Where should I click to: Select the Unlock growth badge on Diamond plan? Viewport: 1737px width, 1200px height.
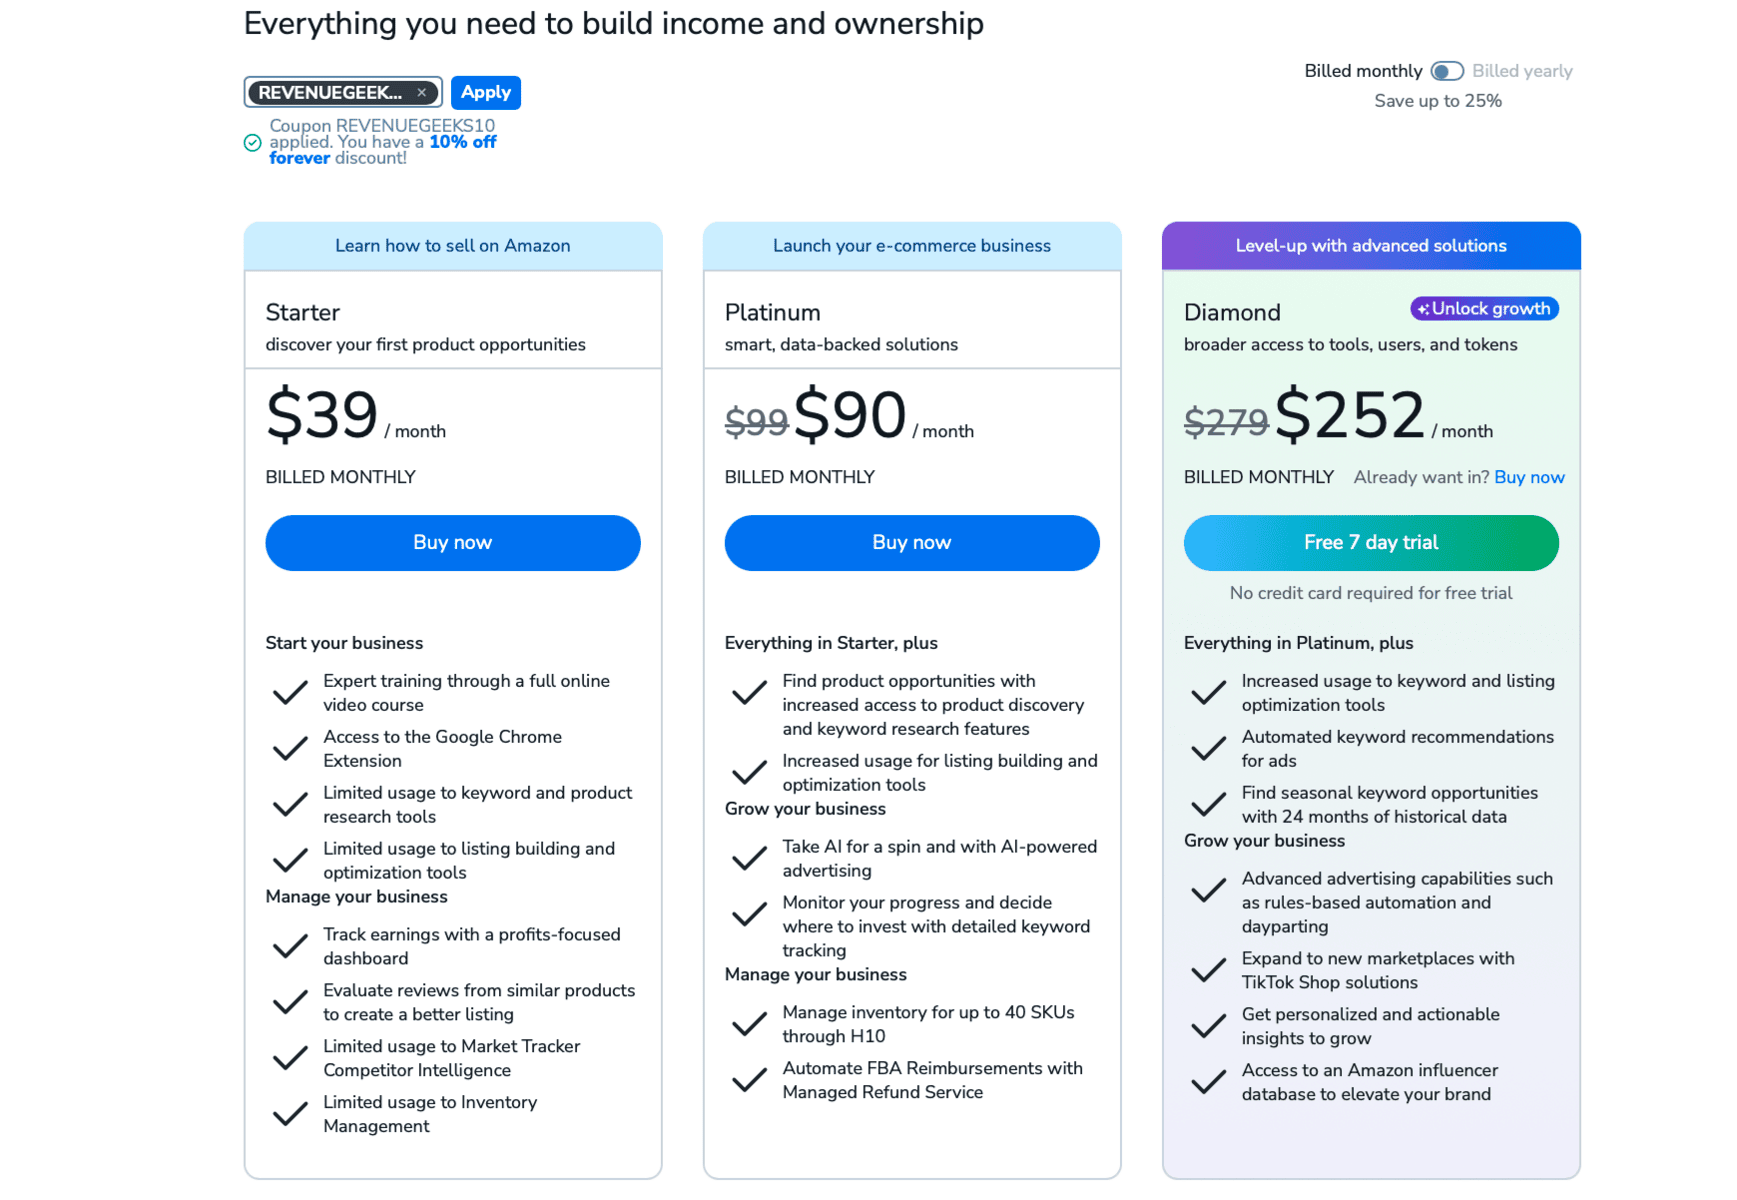click(x=1484, y=308)
